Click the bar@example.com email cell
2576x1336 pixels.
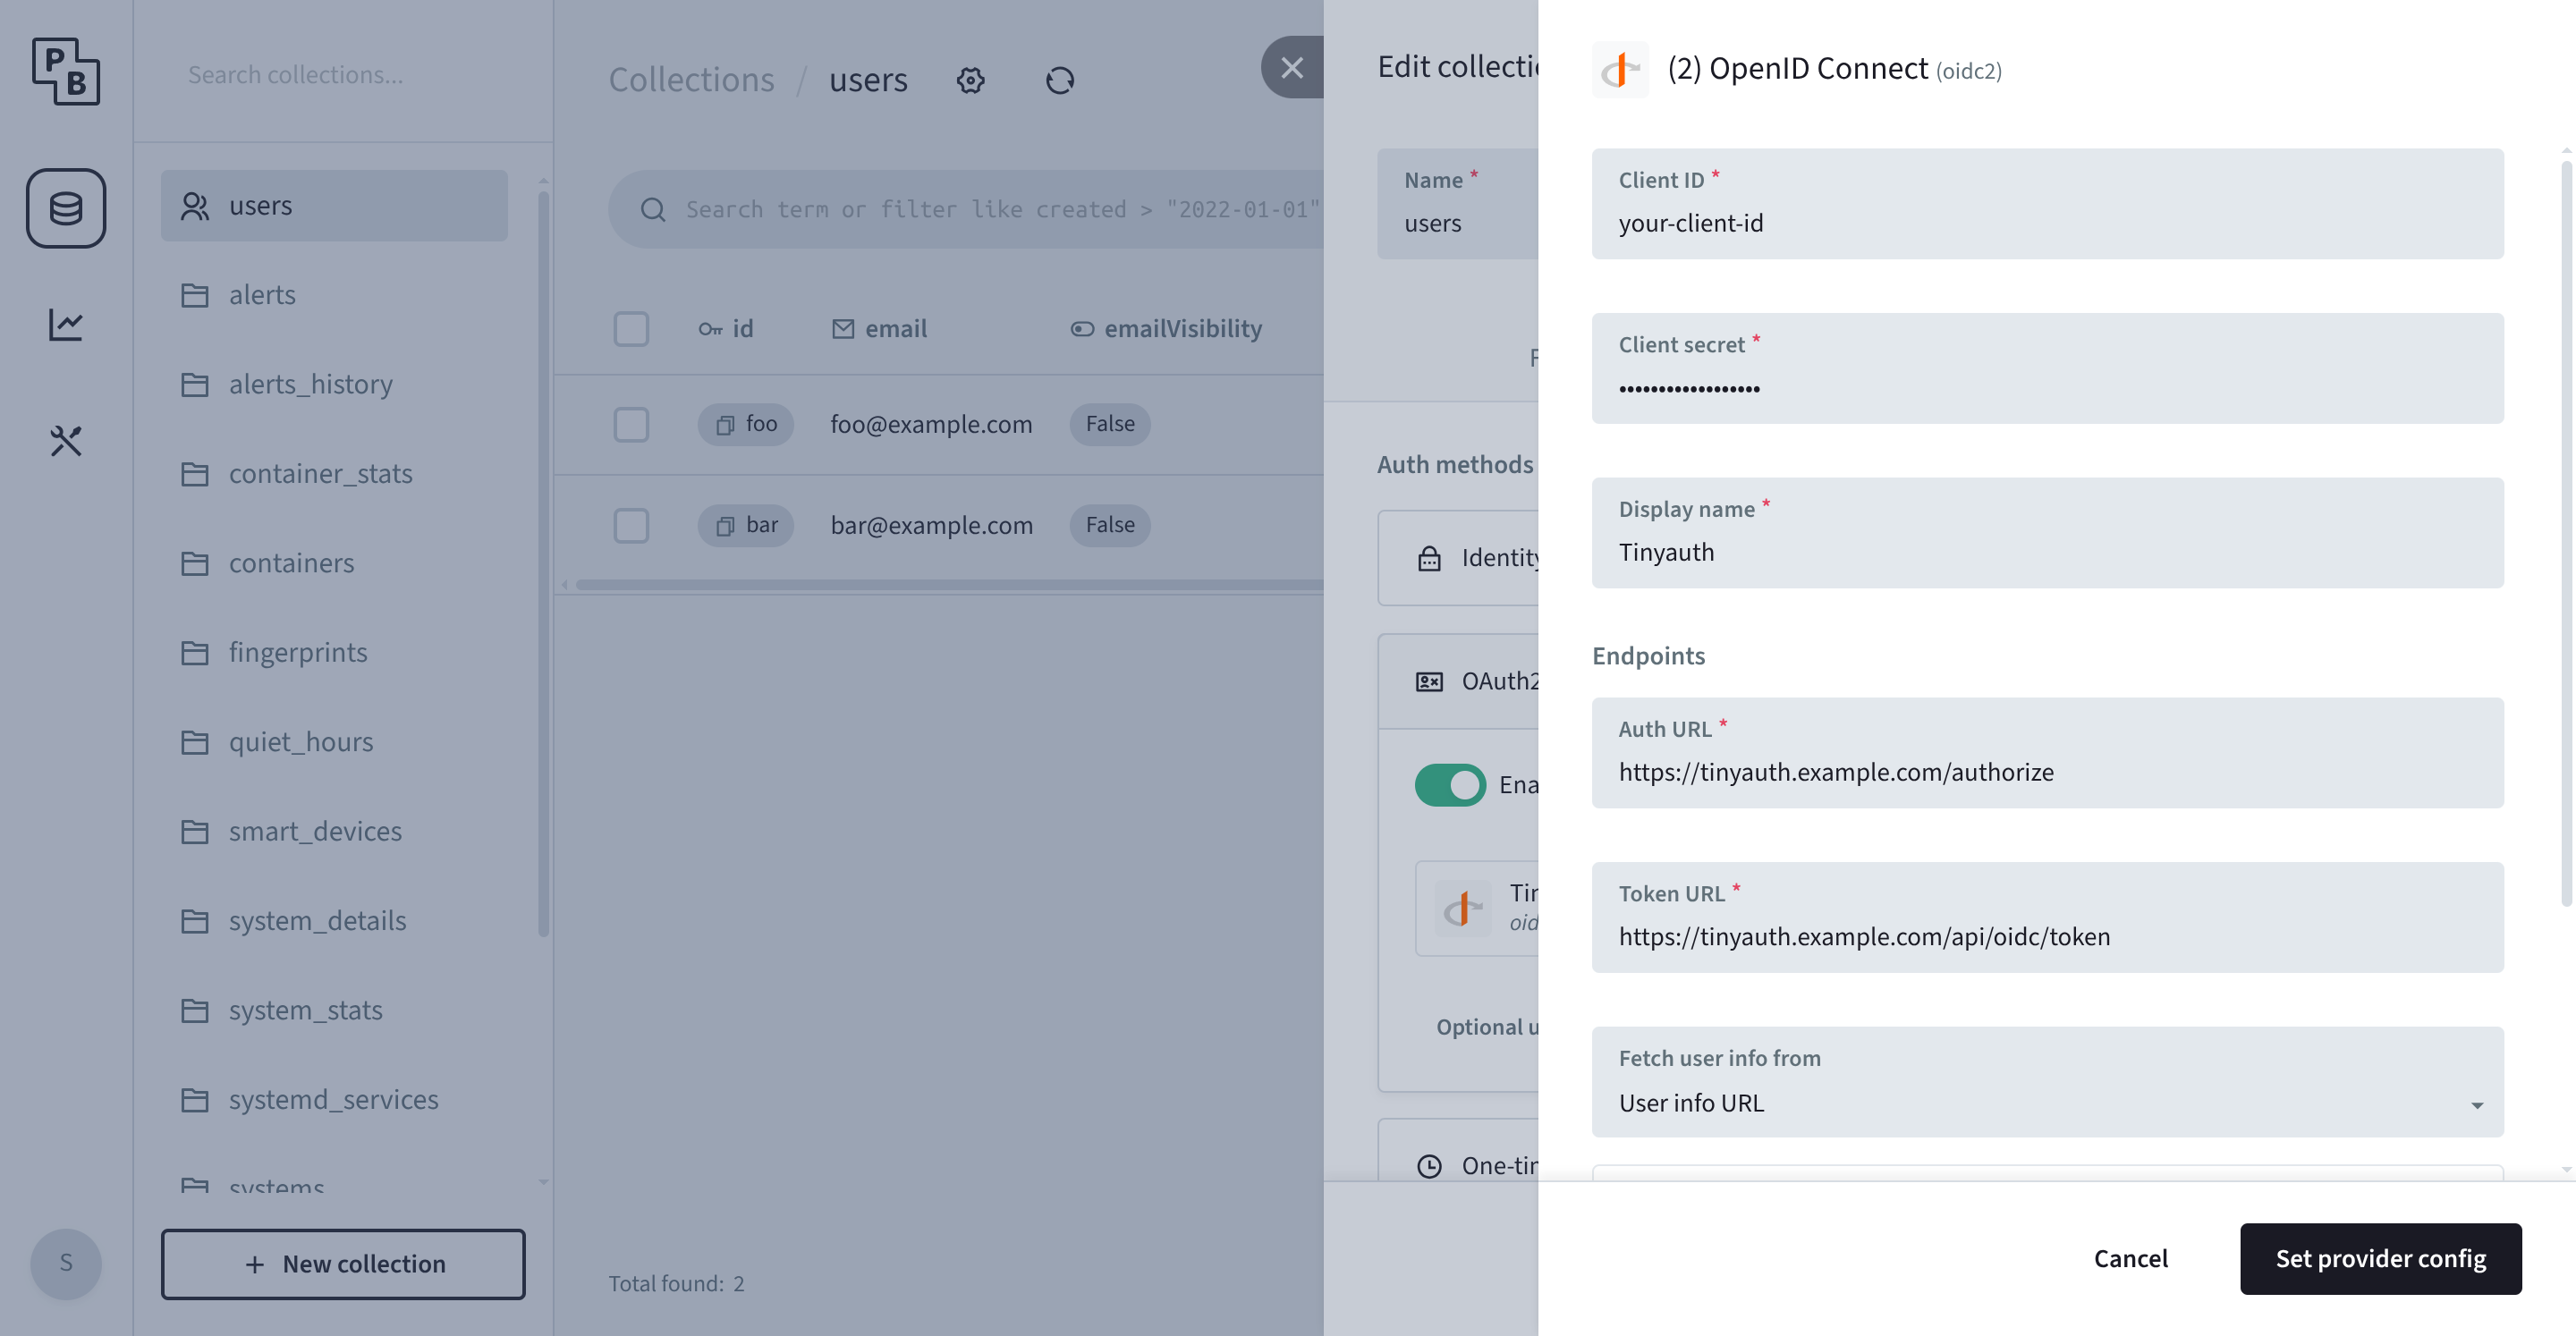tap(931, 526)
